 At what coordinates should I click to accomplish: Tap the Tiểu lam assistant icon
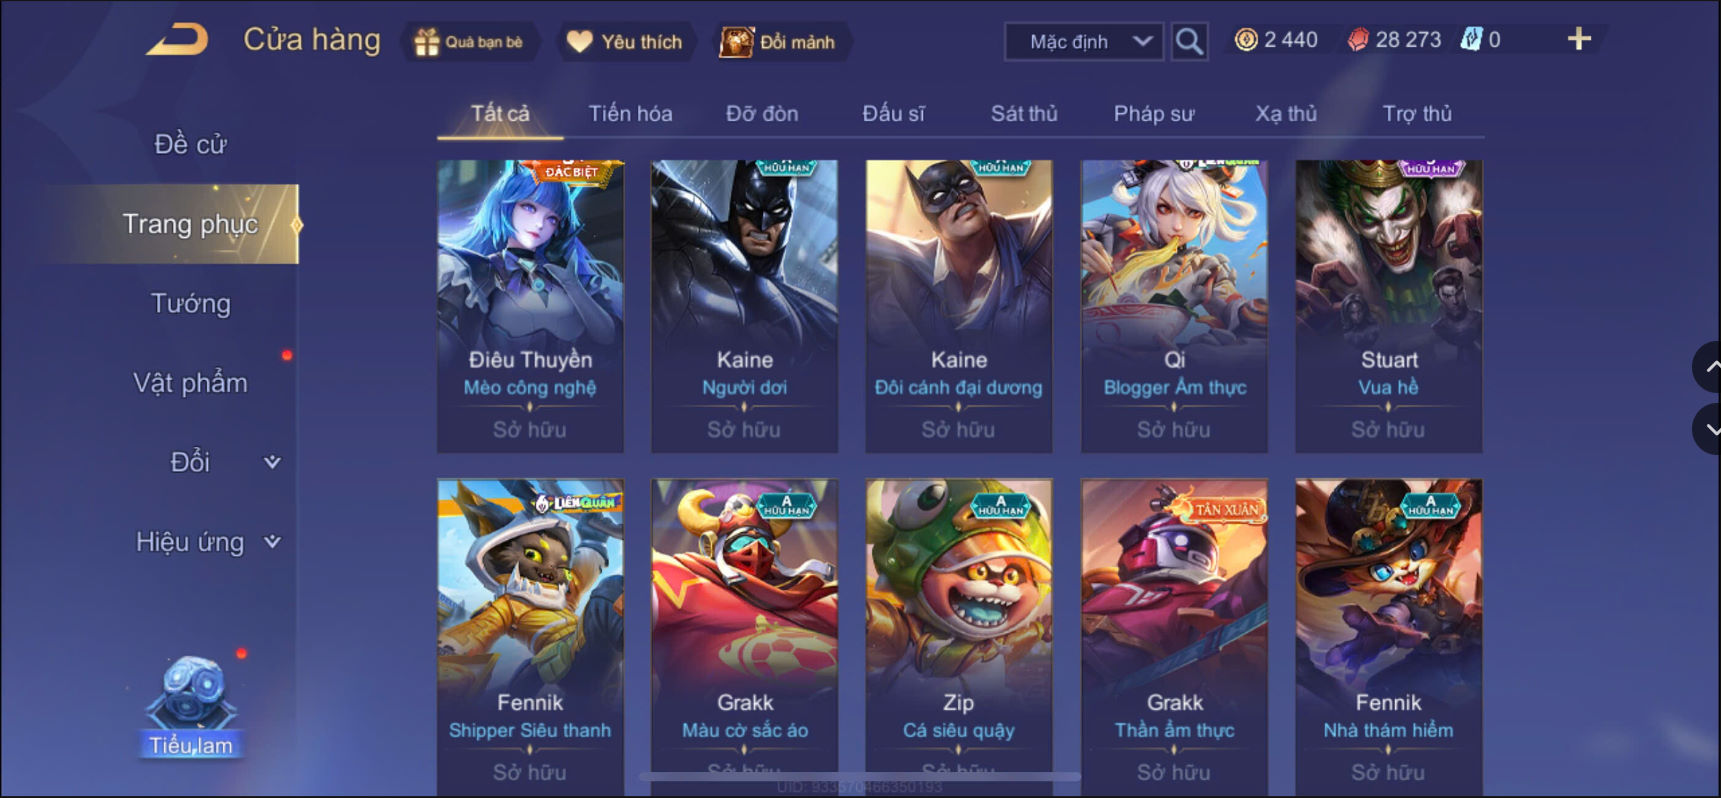click(191, 706)
